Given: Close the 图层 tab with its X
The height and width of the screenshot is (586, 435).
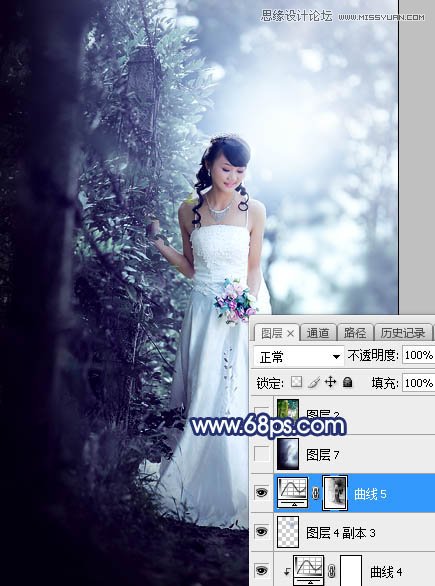Looking at the screenshot, I should (x=290, y=334).
